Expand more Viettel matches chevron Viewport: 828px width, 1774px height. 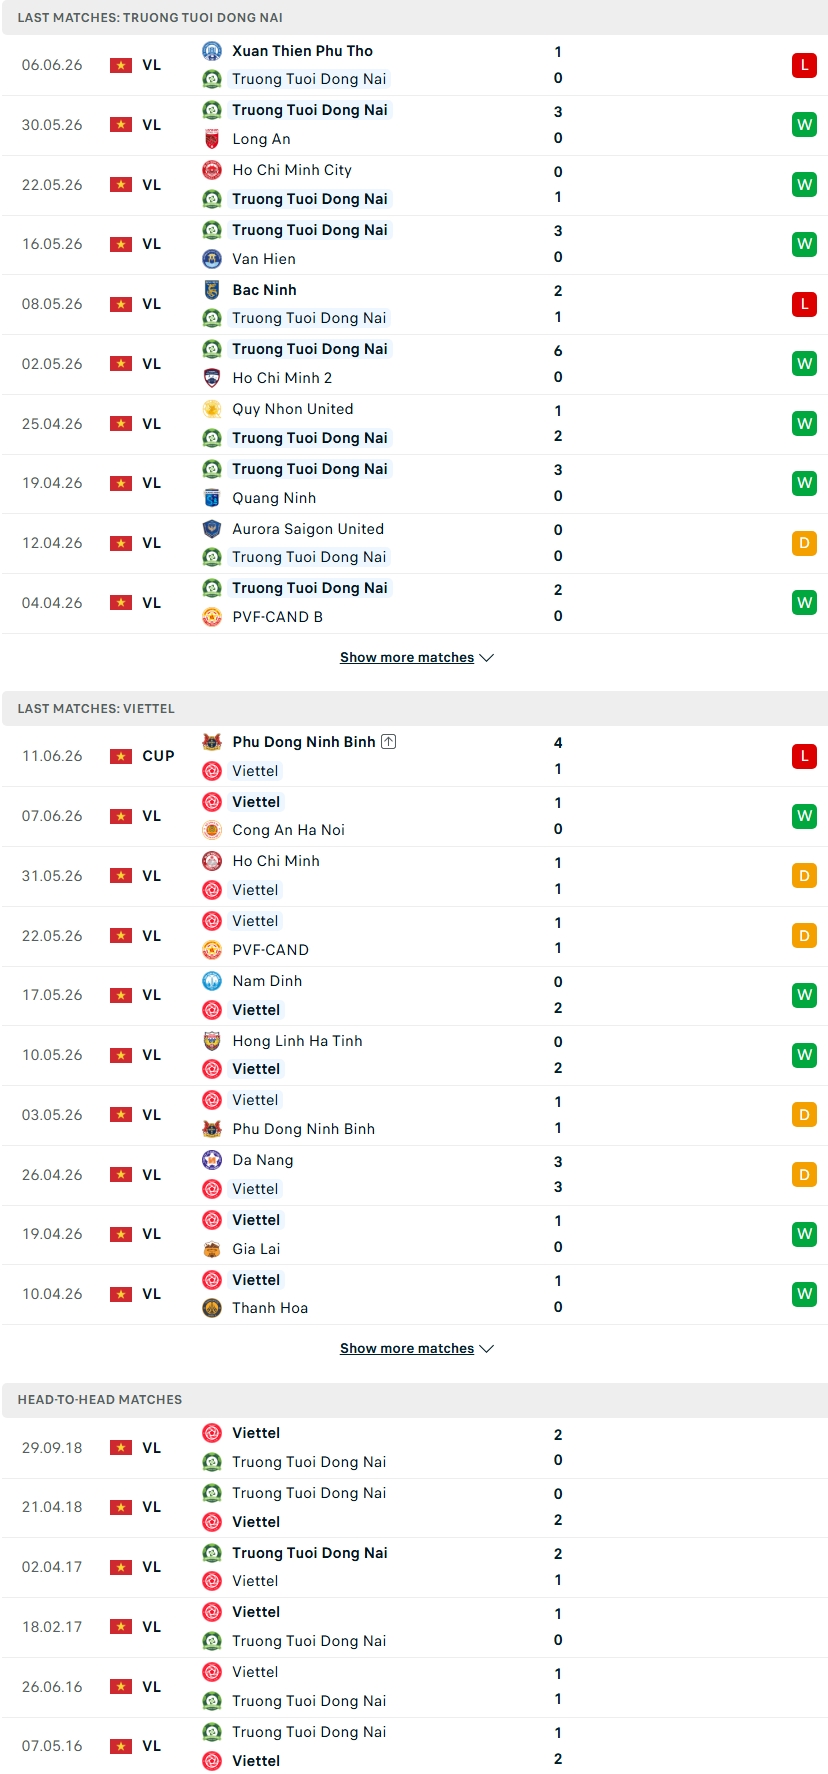[487, 1348]
